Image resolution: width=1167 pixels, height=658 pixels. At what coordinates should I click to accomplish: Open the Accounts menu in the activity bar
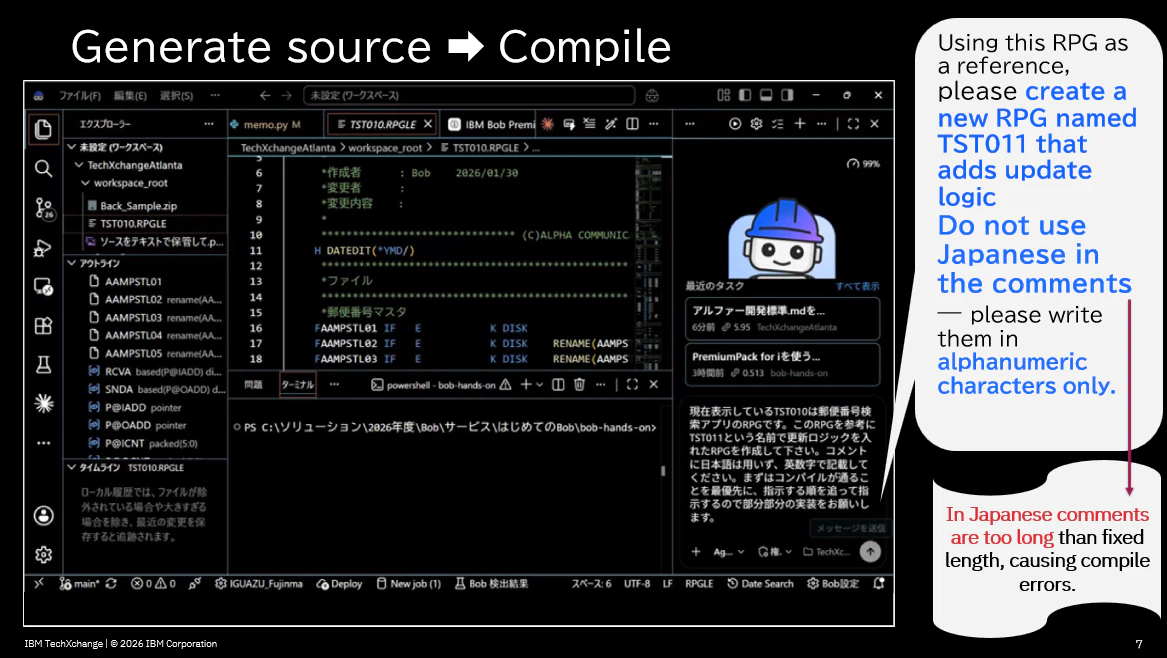tap(43, 515)
